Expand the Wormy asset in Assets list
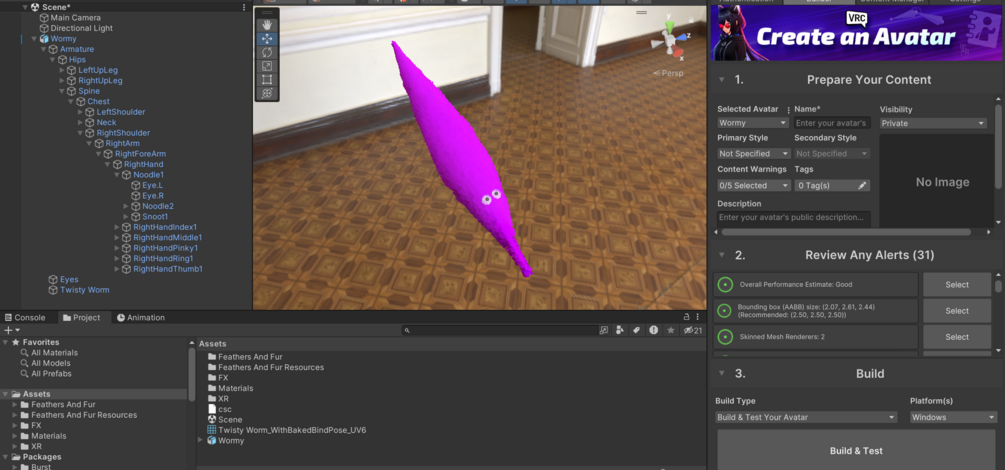Image resolution: width=1005 pixels, height=470 pixels. click(201, 440)
